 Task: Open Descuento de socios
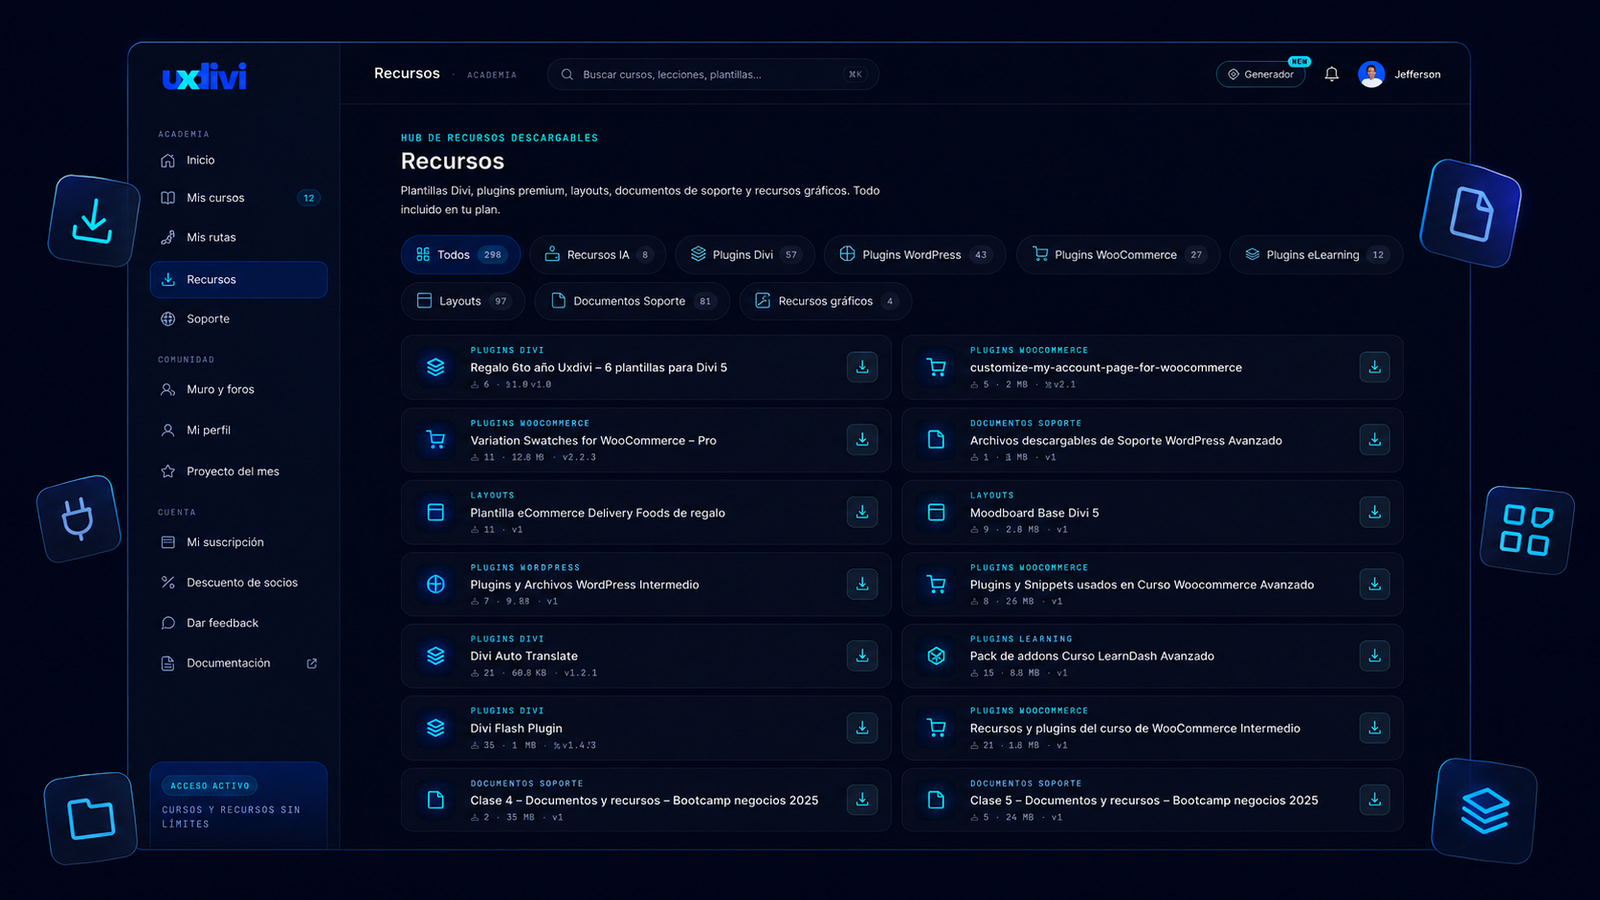[x=238, y=582]
